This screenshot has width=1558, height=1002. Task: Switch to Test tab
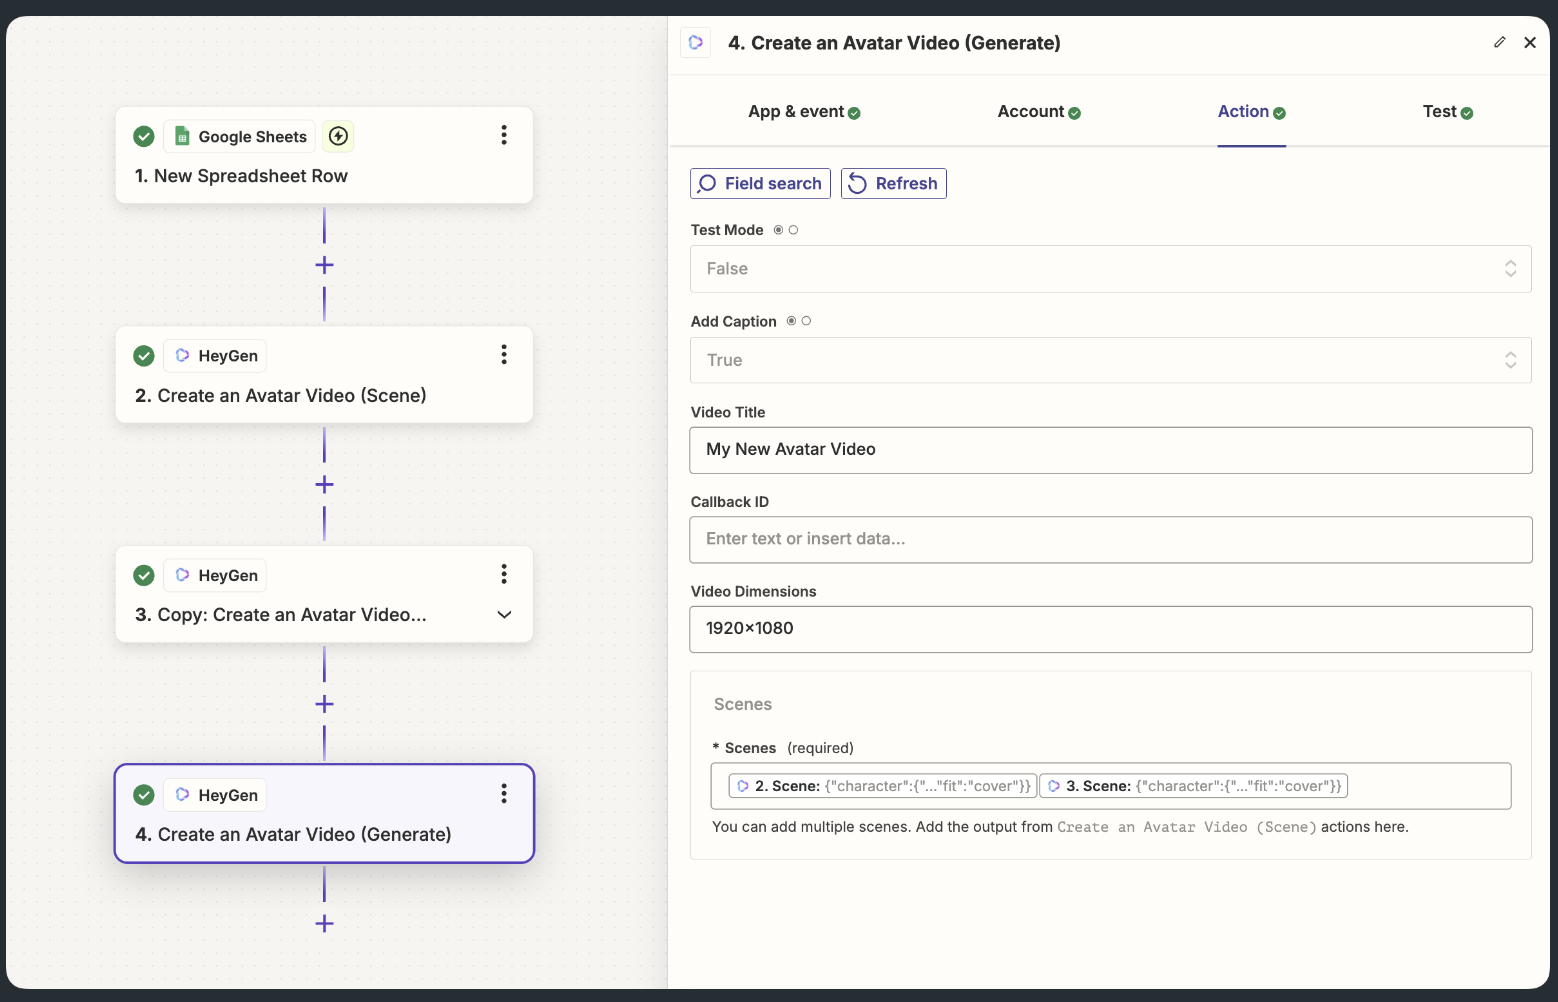click(1448, 112)
